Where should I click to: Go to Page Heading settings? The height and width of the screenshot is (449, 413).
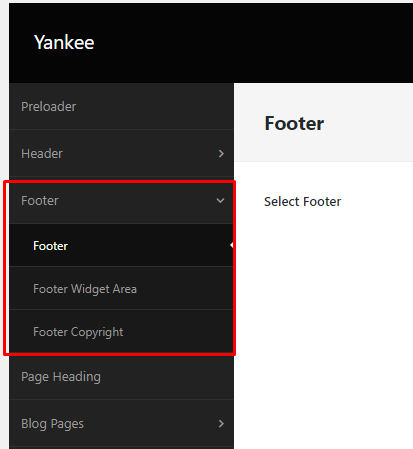point(121,377)
